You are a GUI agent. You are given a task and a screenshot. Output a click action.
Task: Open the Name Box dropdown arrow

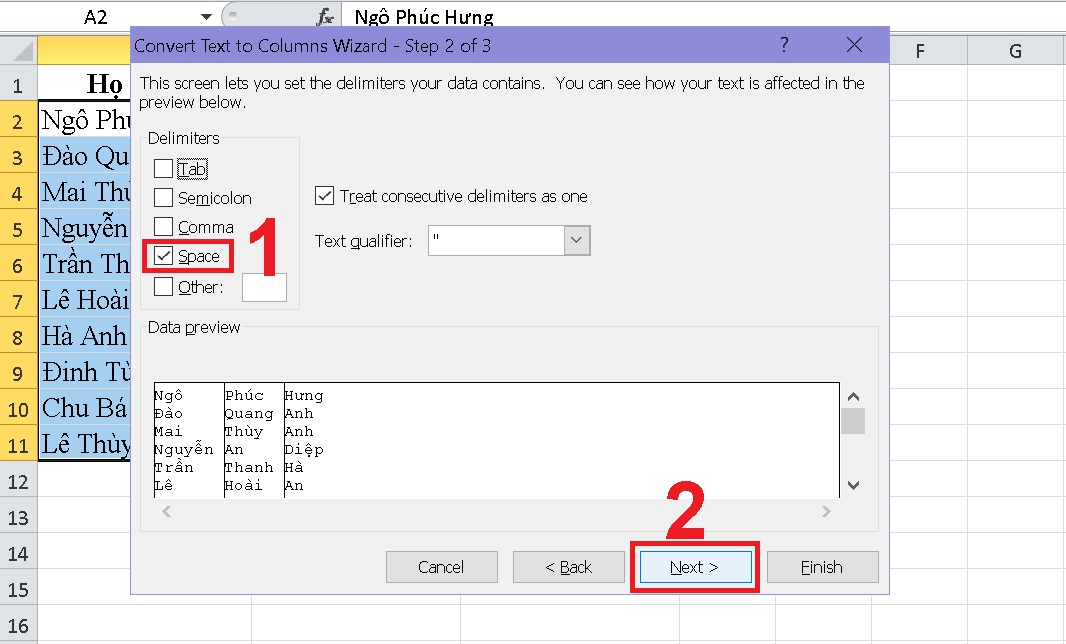[206, 16]
